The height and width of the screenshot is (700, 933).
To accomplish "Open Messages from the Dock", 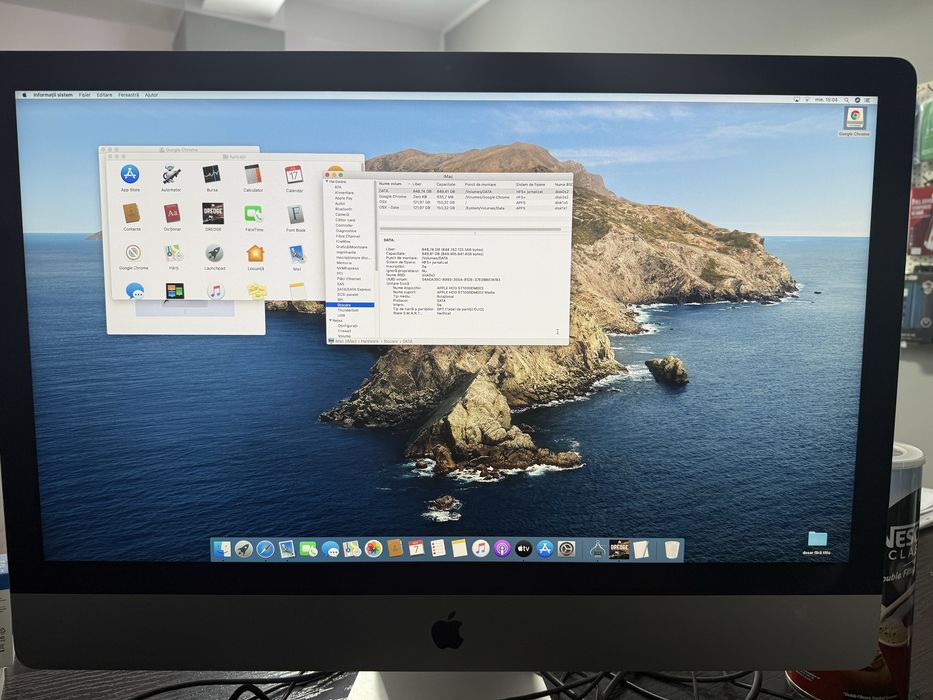I will point(330,549).
